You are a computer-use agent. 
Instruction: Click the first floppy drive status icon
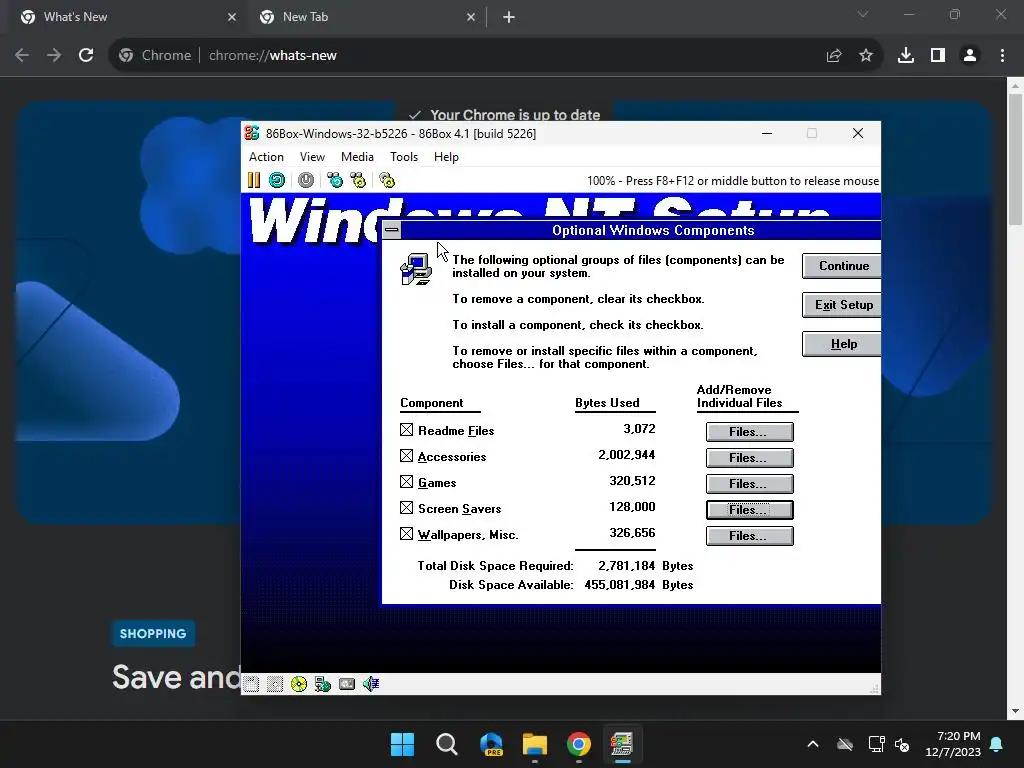click(251, 684)
